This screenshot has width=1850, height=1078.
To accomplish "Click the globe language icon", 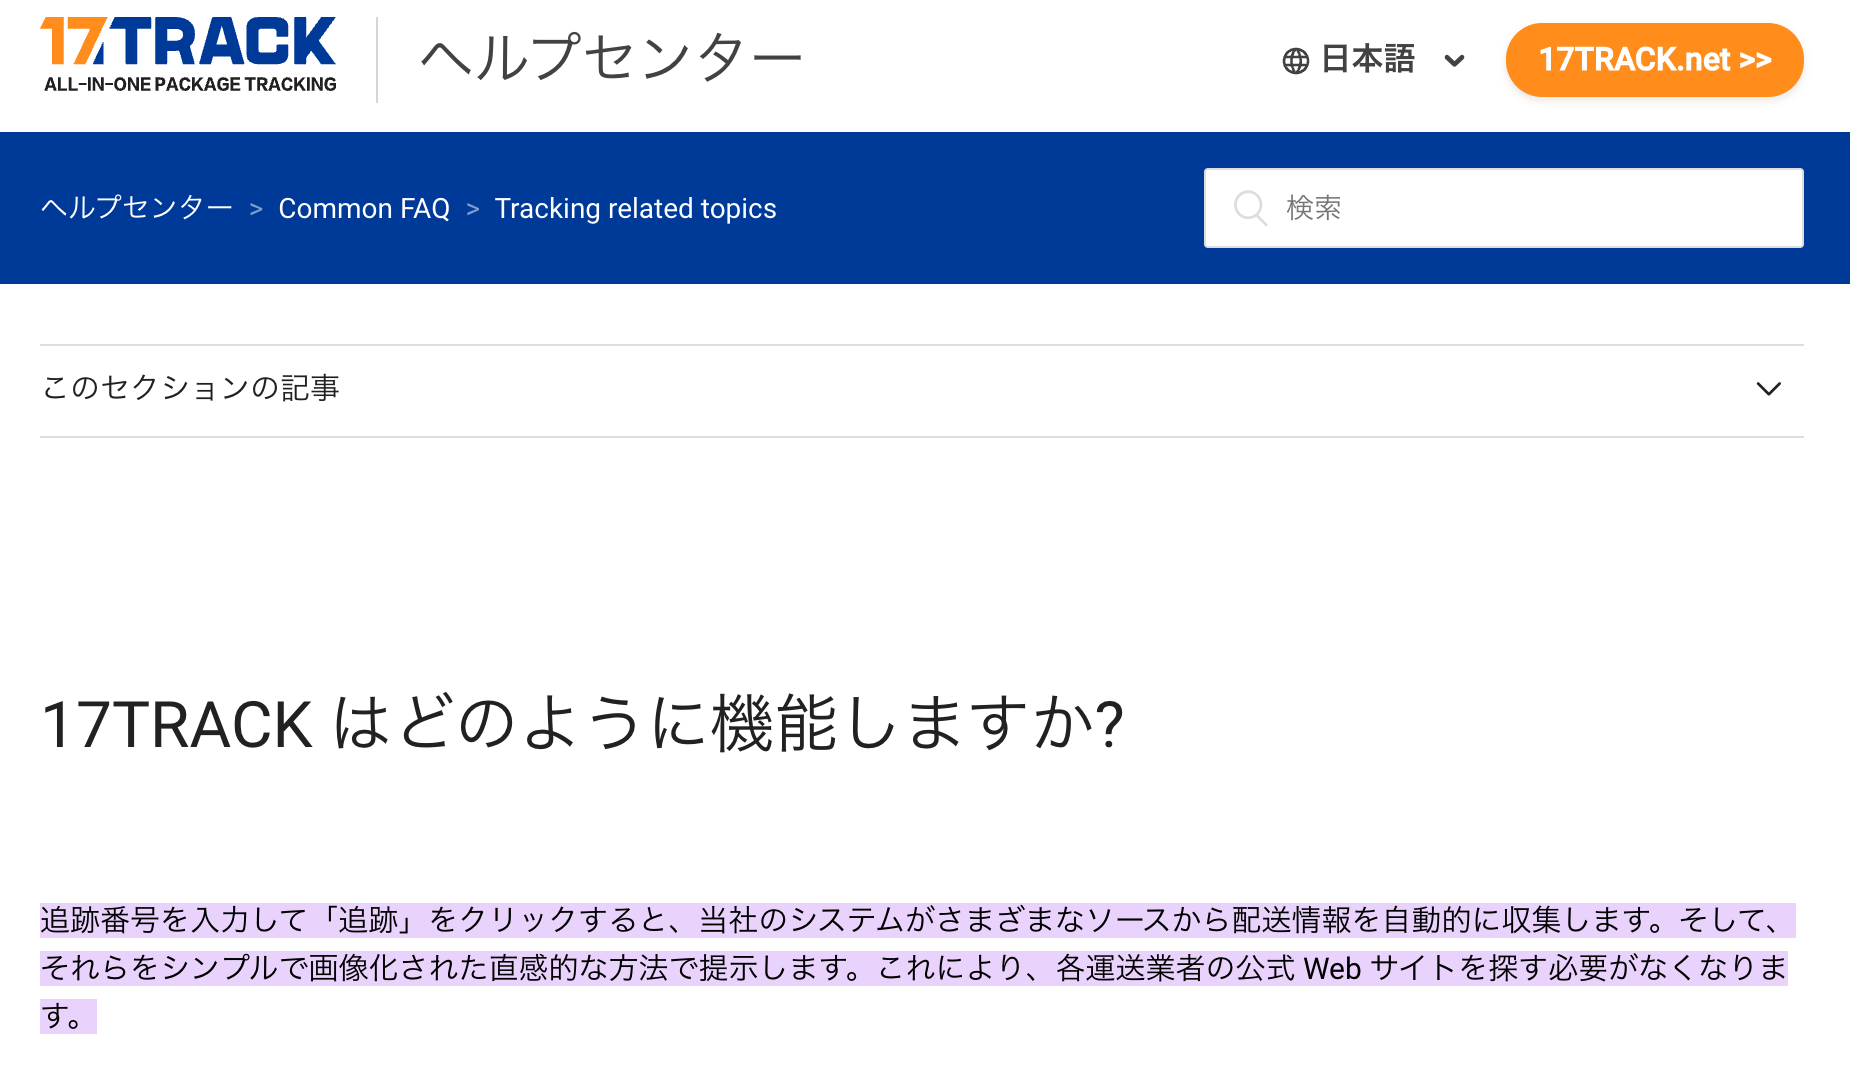I will pos(1295,61).
